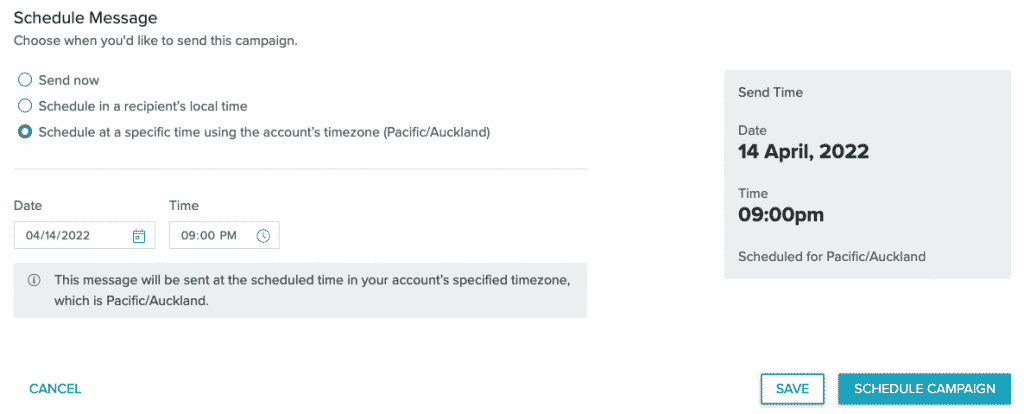The height and width of the screenshot is (414, 1024).
Task: Click the 'Send Time' summary panel title
Action: 770,93
